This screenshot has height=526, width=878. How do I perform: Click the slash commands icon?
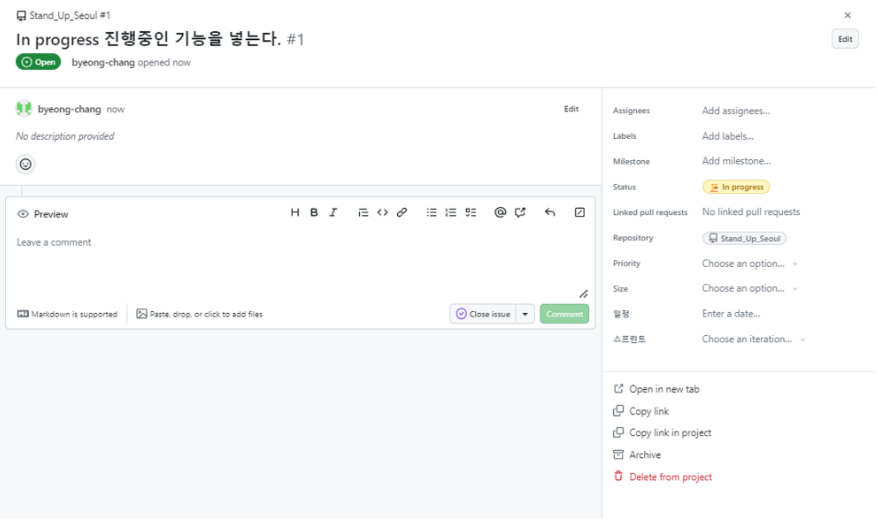click(x=581, y=213)
